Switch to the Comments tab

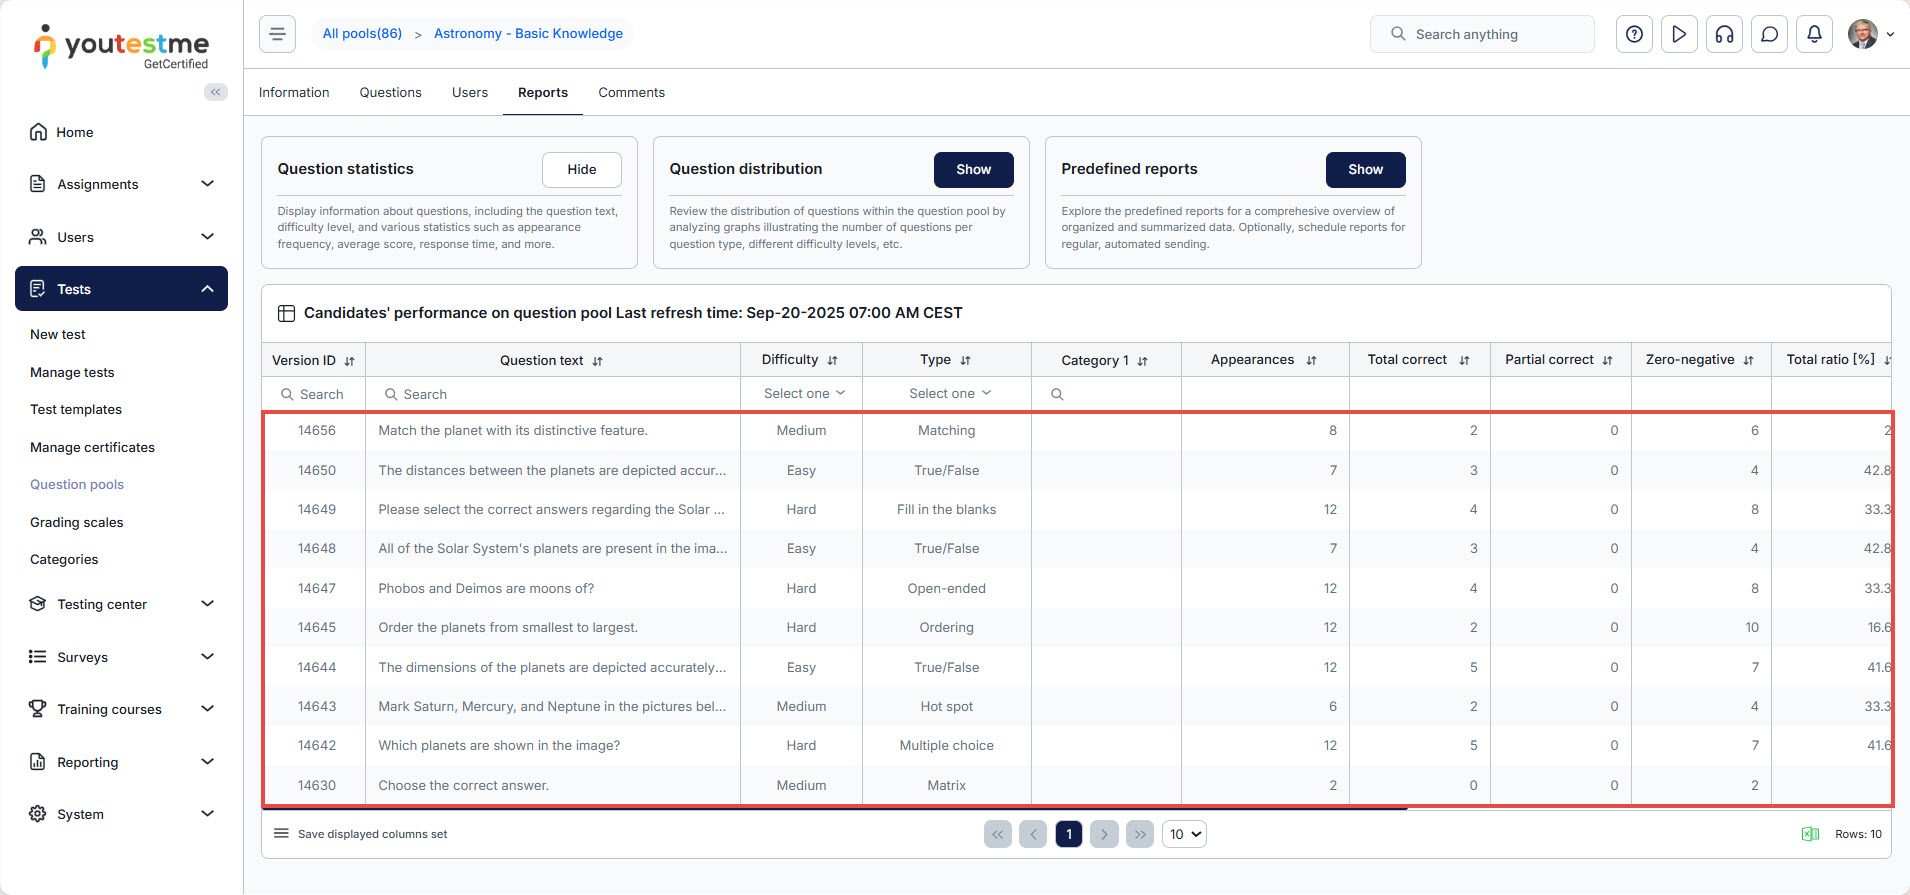pos(631,93)
